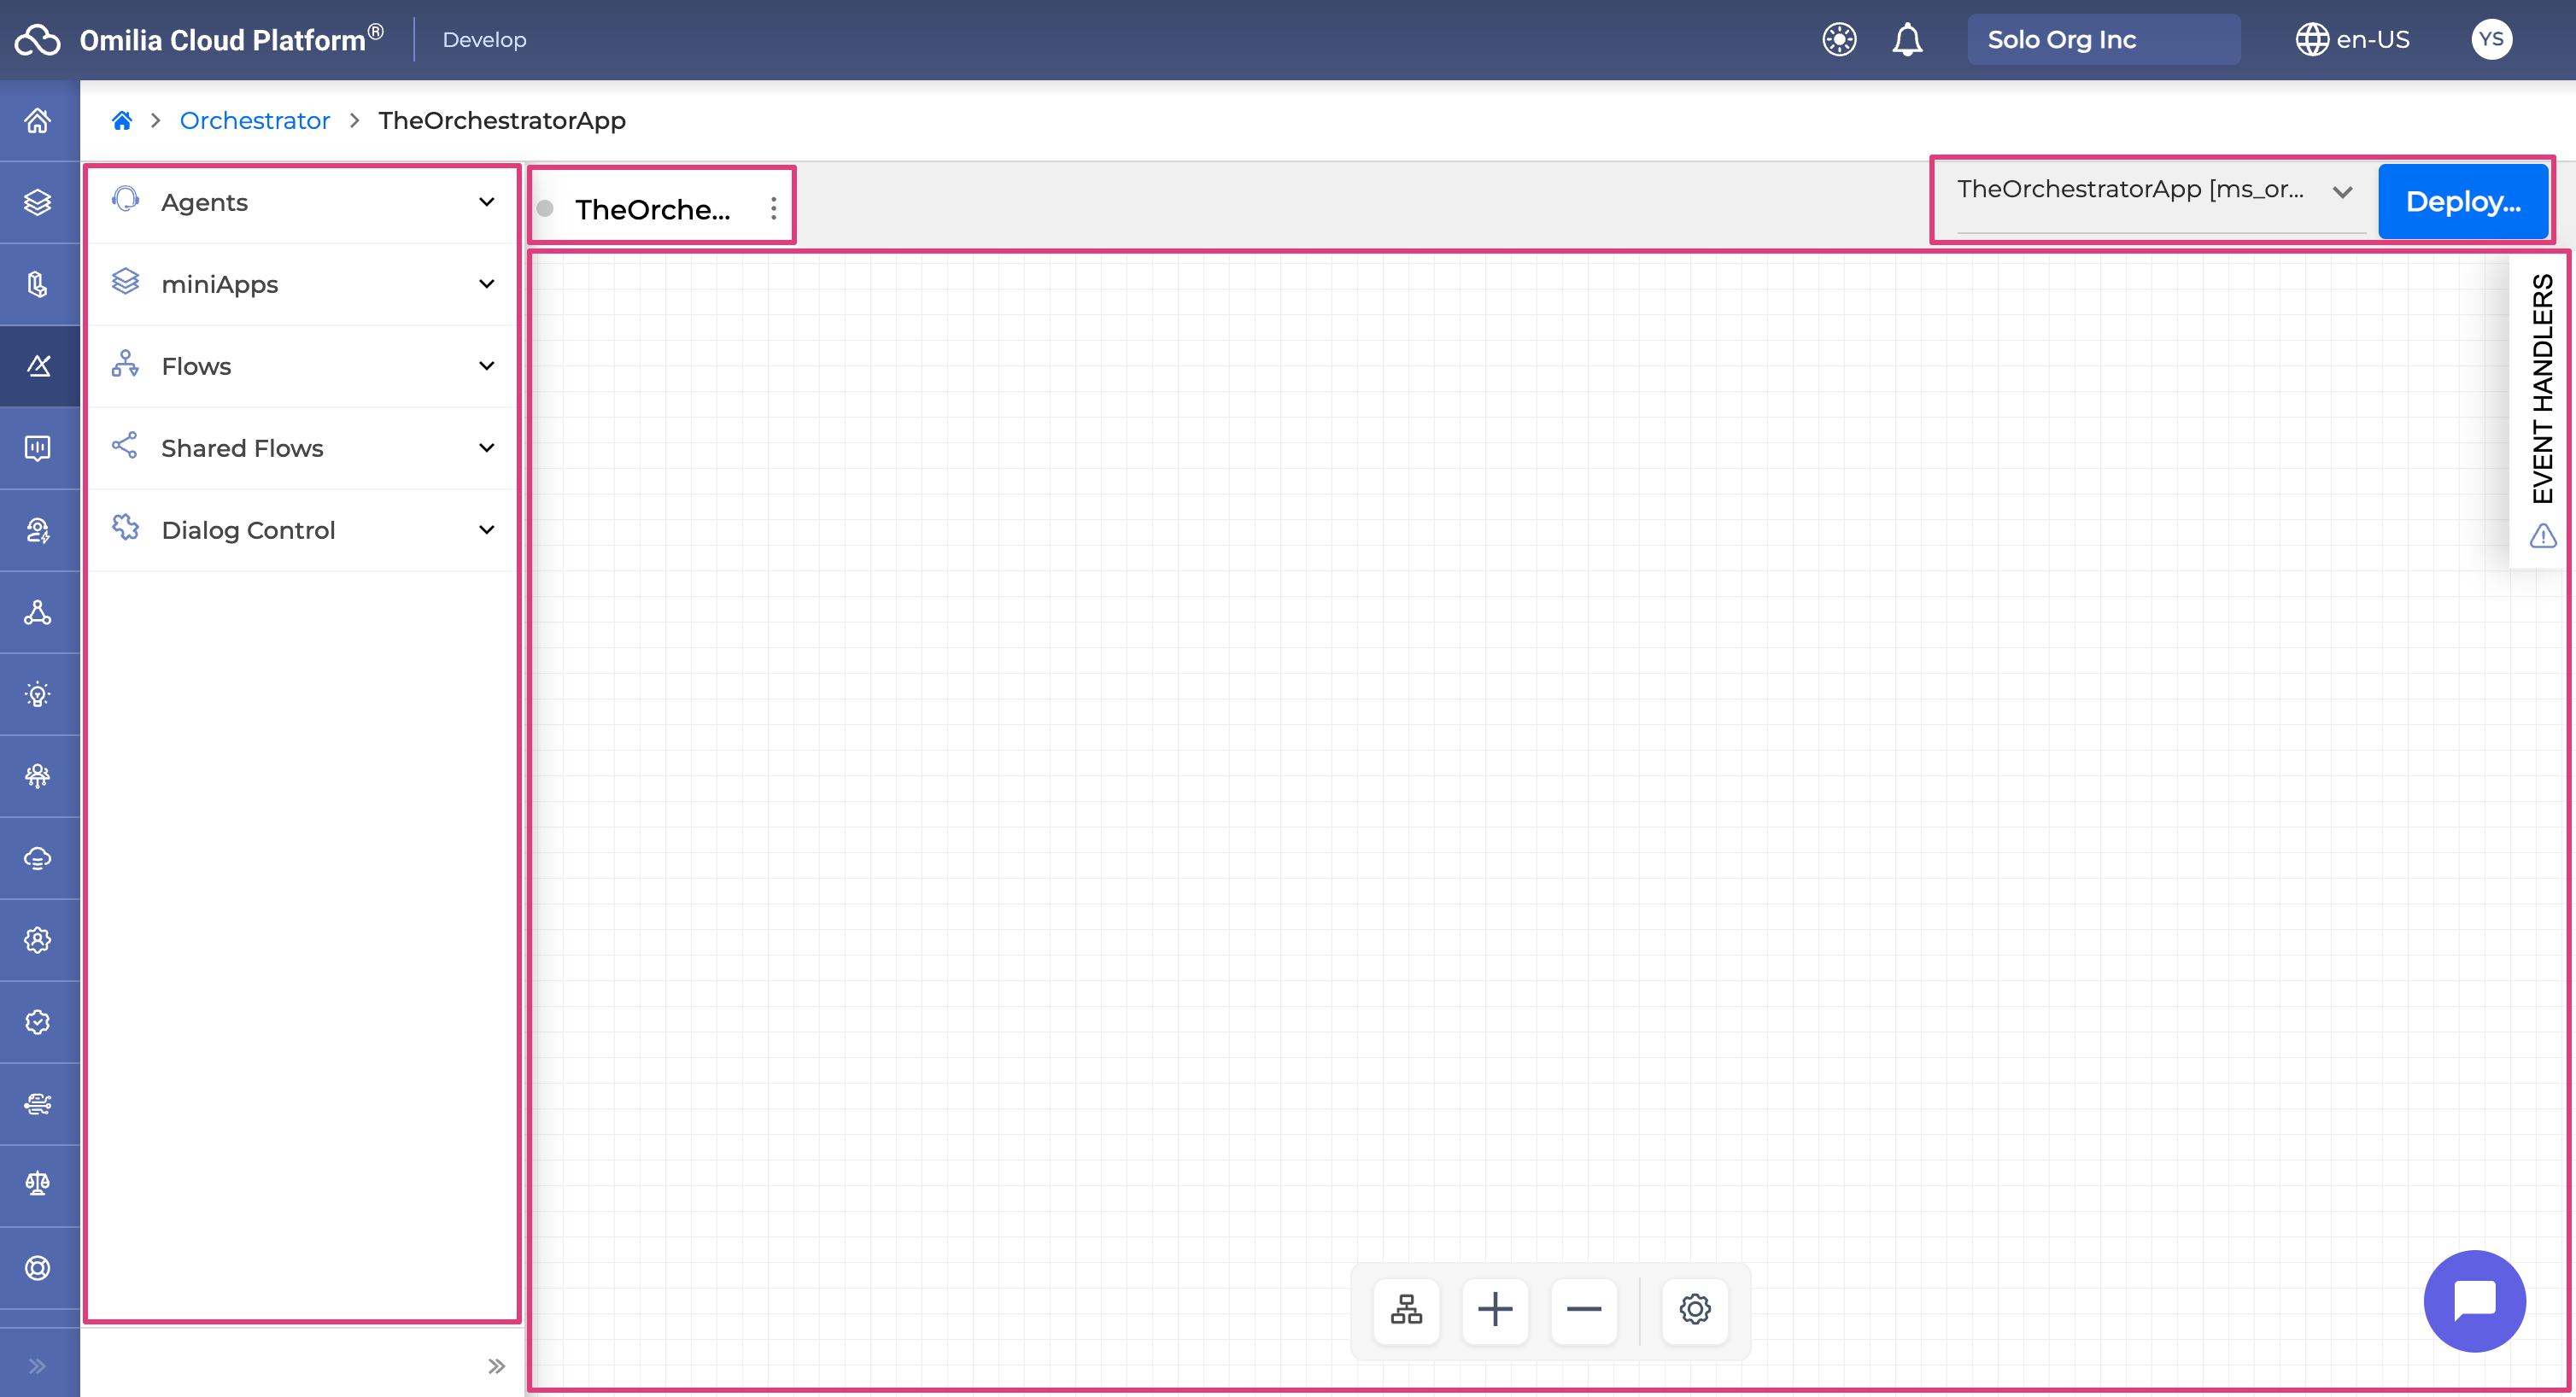The height and width of the screenshot is (1397, 2576).
Task: Open the notifications bell
Action: coord(1908,40)
